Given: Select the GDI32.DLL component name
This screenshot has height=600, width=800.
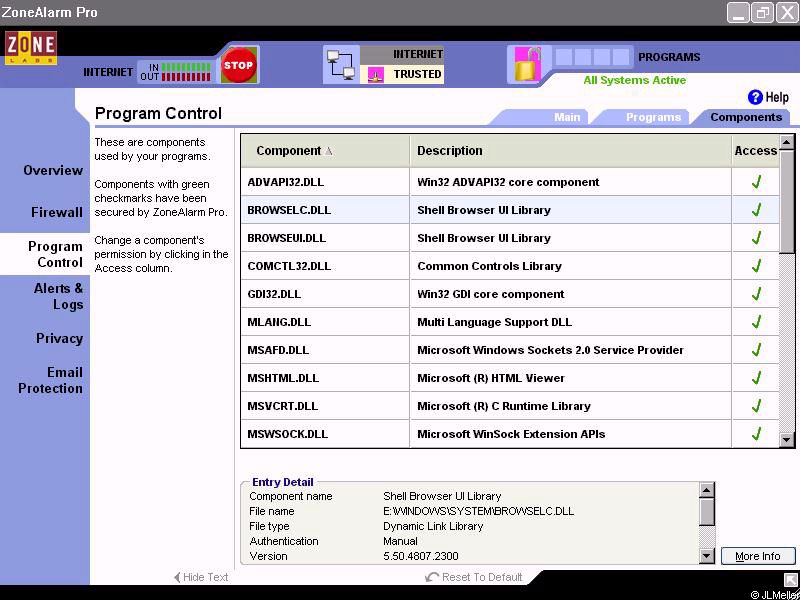Looking at the screenshot, I should click(274, 294).
